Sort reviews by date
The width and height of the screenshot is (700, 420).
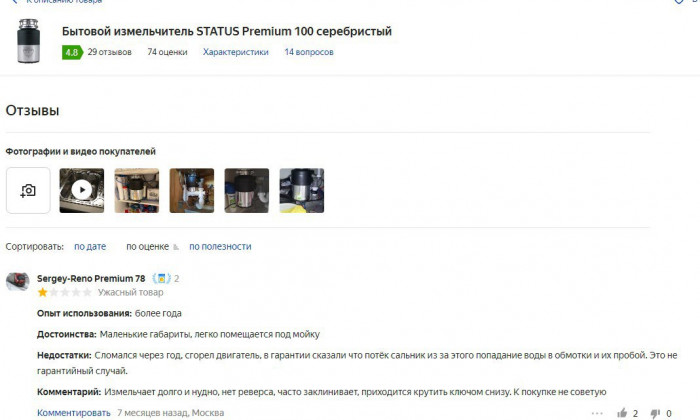pyautogui.click(x=90, y=246)
